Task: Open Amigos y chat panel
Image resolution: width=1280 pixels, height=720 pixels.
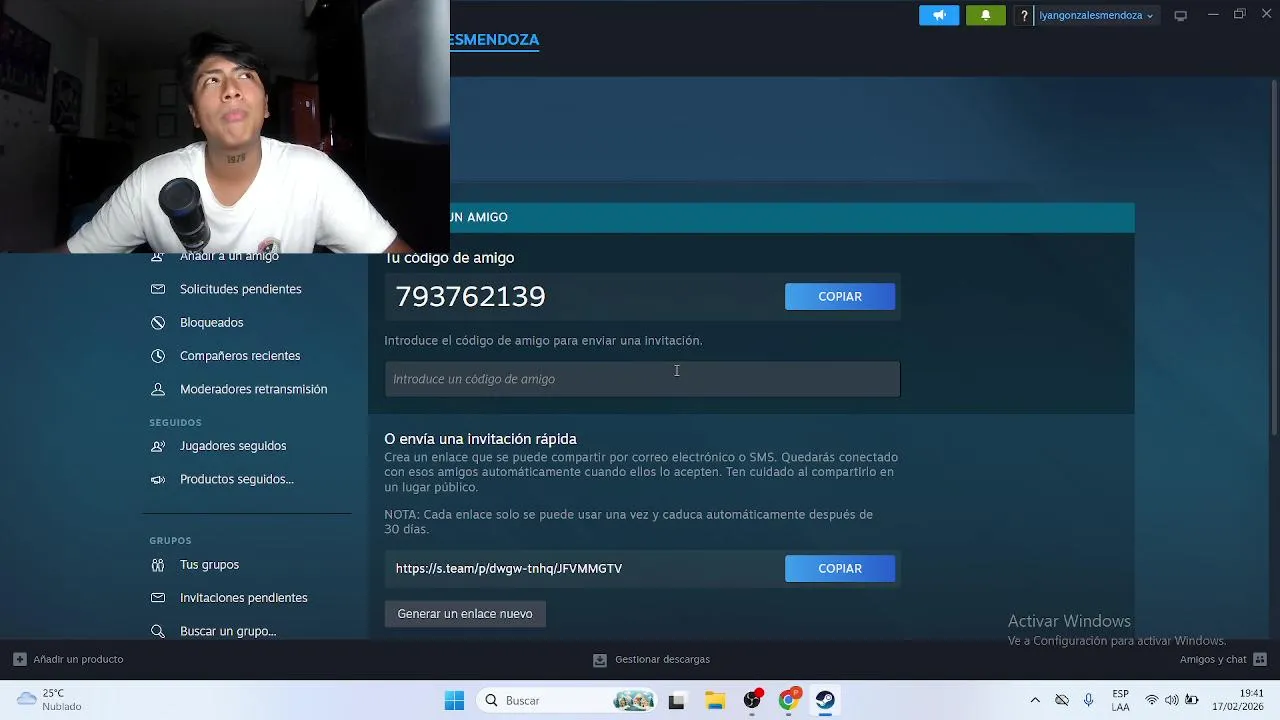Action: pos(1213,659)
